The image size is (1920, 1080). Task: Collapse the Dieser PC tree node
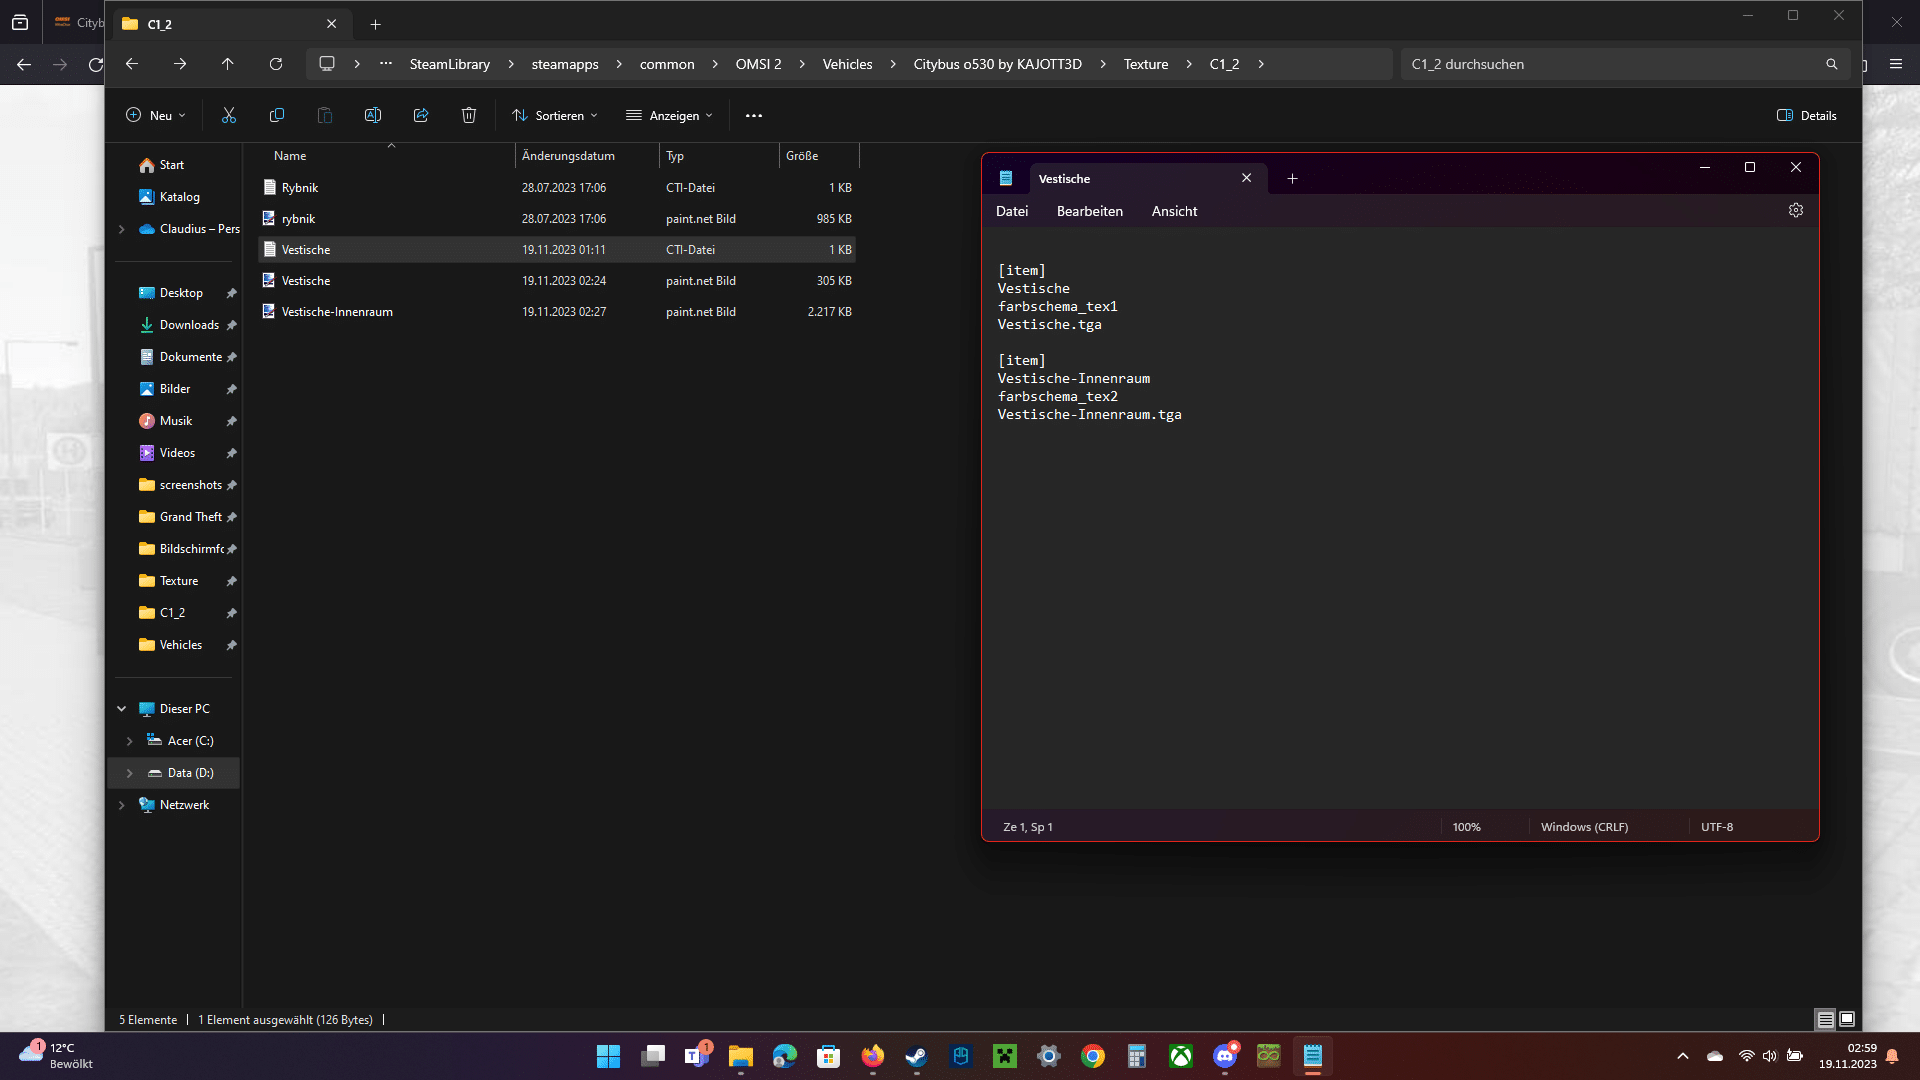tap(122, 709)
